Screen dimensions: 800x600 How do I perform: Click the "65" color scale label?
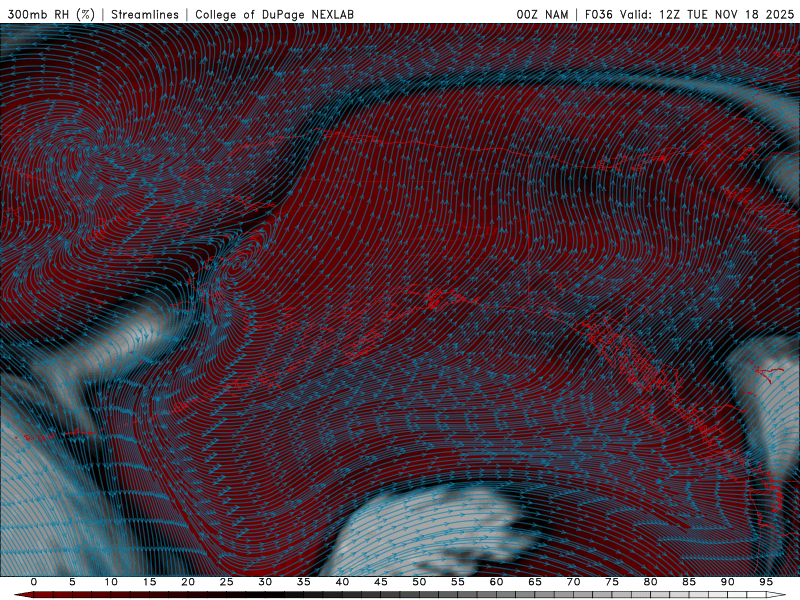pos(535,582)
